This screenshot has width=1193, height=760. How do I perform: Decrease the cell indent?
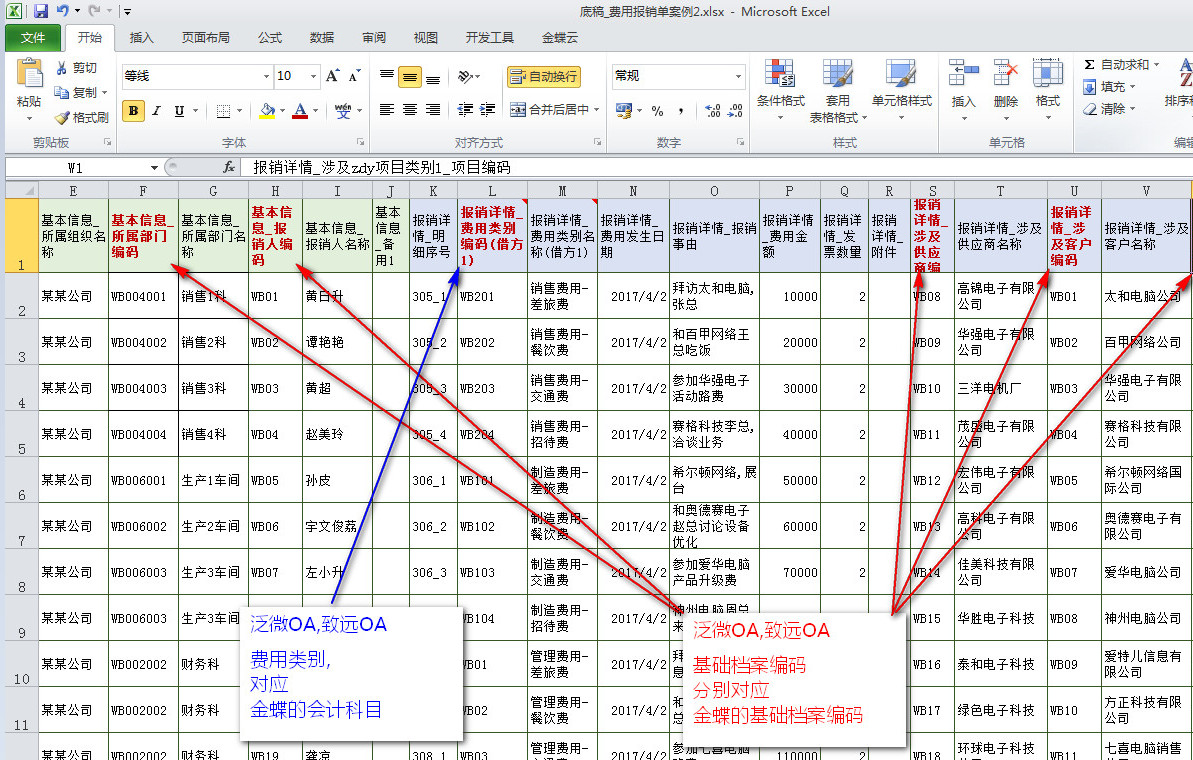click(465, 110)
